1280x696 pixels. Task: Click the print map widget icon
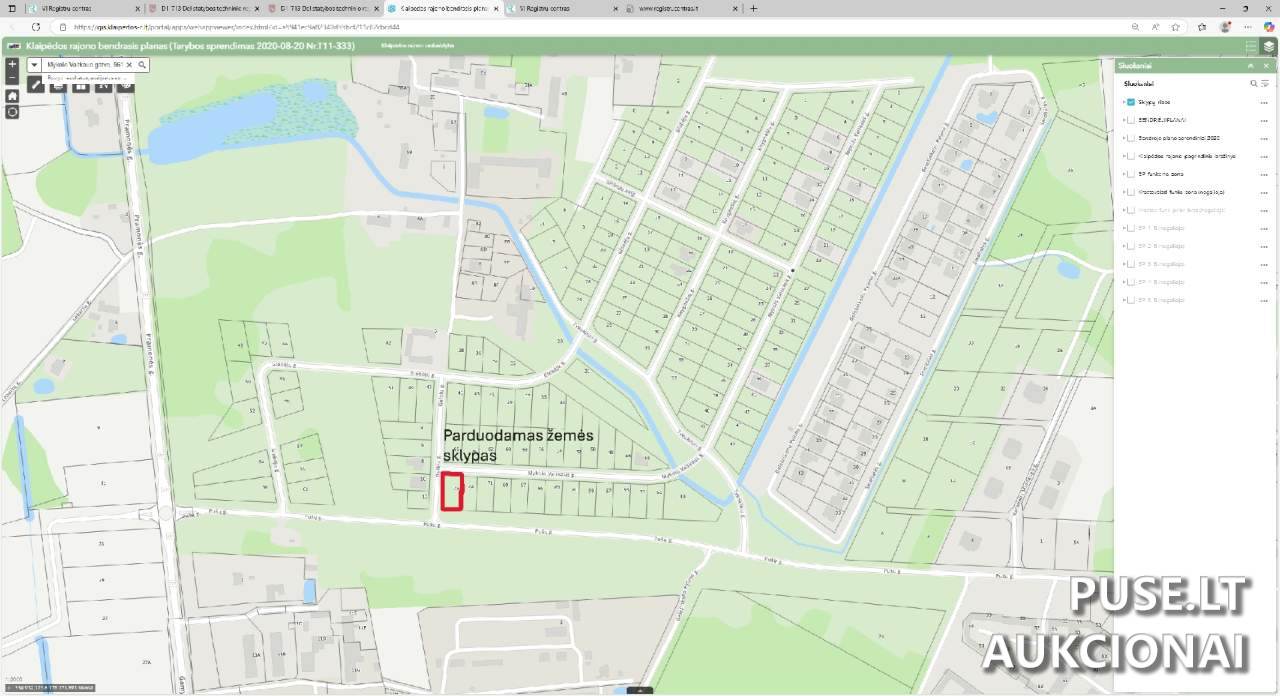click(58, 85)
